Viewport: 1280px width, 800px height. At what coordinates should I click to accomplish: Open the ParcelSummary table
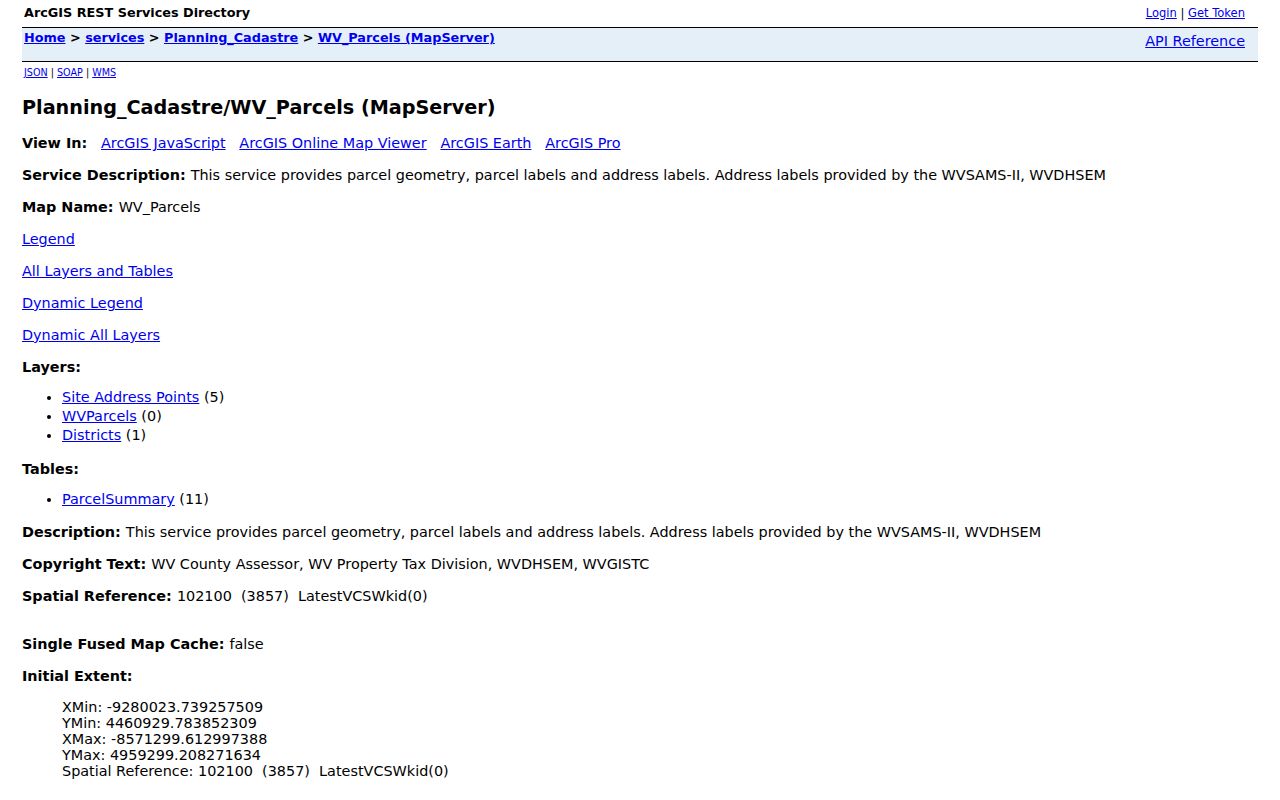pyautogui.click(x=118, y=499)
